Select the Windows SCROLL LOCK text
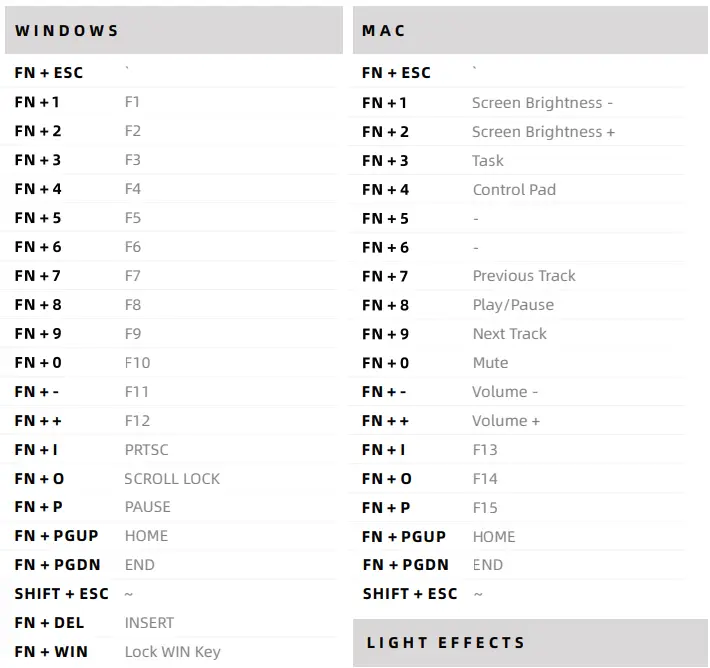The image size is (710, 668). [172, 479]
